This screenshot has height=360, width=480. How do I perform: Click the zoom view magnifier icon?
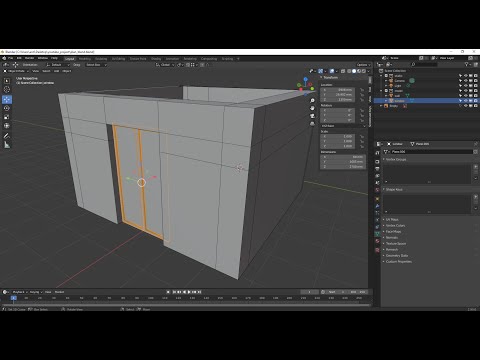point(312,100)
